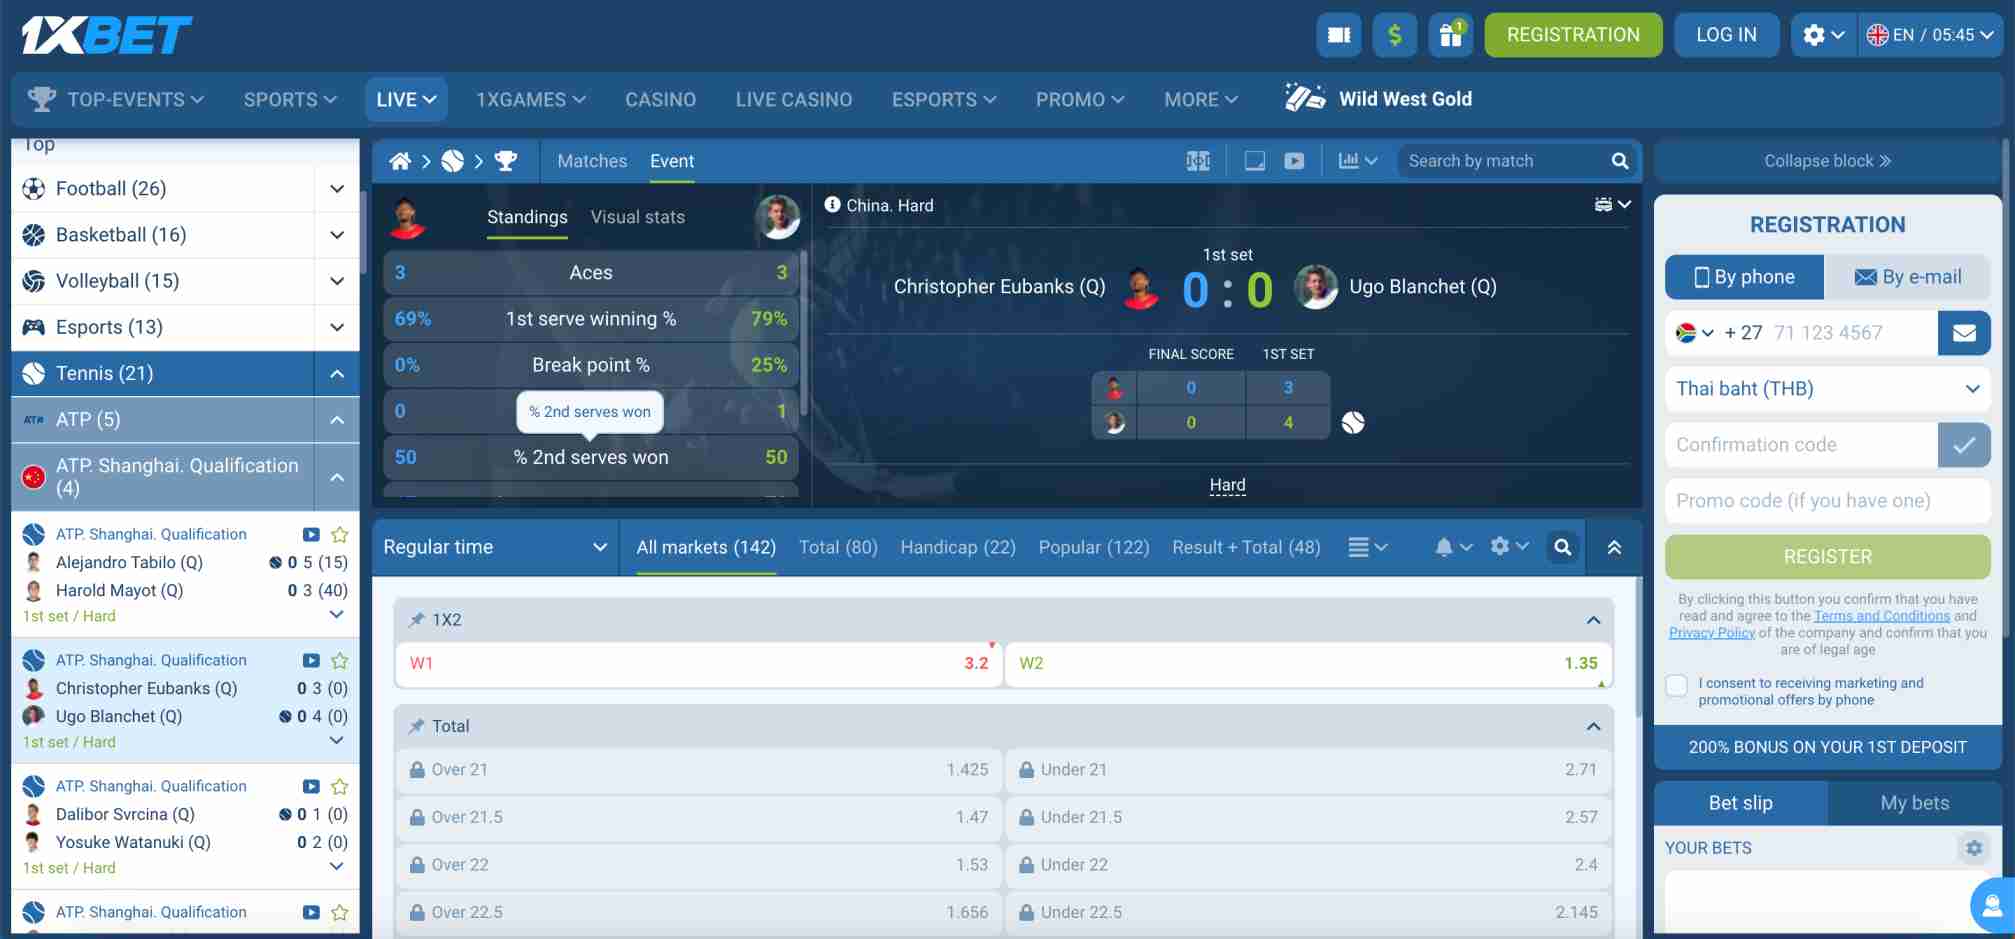Switch registration to the By e-mail option

tap(1908, 276)
